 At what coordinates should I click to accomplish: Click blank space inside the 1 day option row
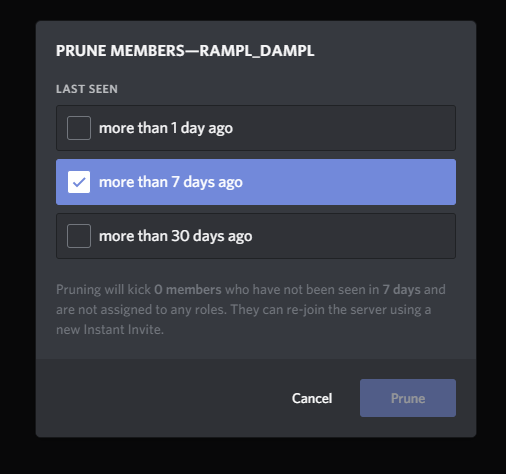[343, 128]
